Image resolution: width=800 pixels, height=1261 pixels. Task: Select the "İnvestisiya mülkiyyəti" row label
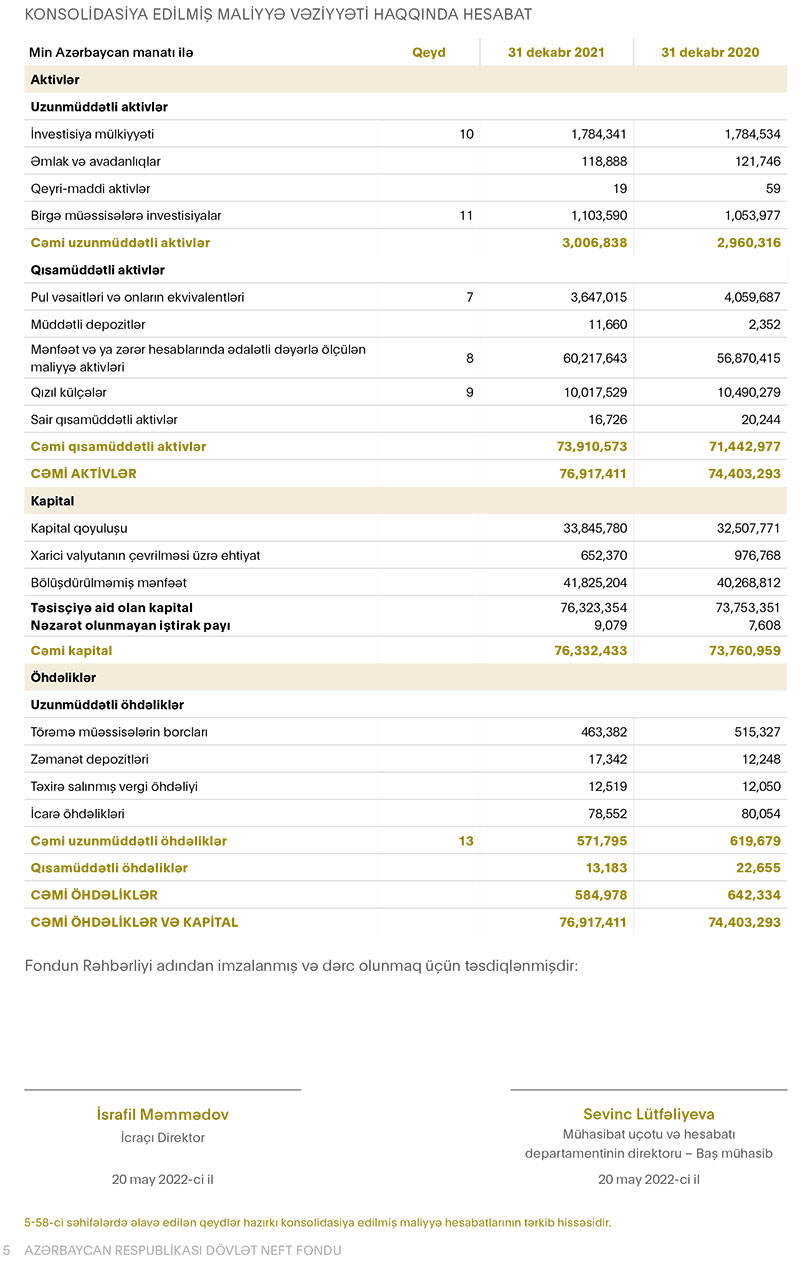point(92,134)
